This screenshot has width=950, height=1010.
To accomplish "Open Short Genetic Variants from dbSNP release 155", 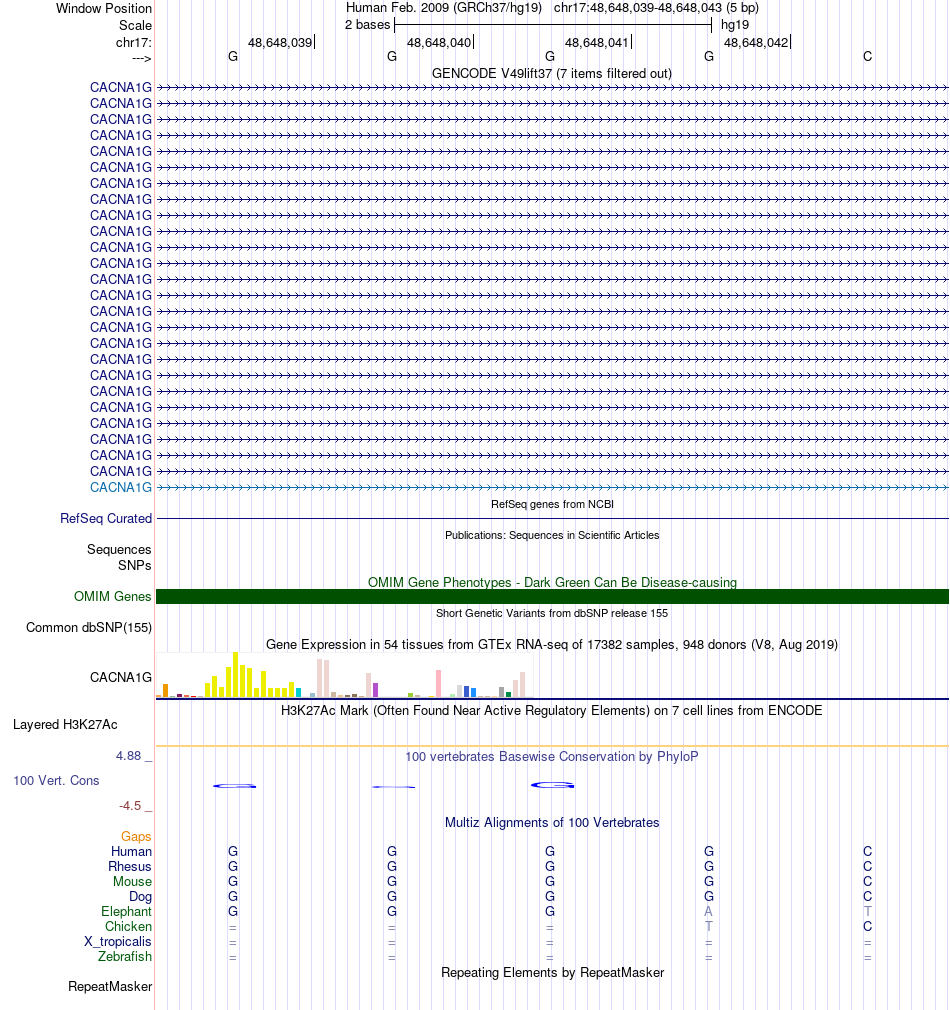I will (552, 613).
